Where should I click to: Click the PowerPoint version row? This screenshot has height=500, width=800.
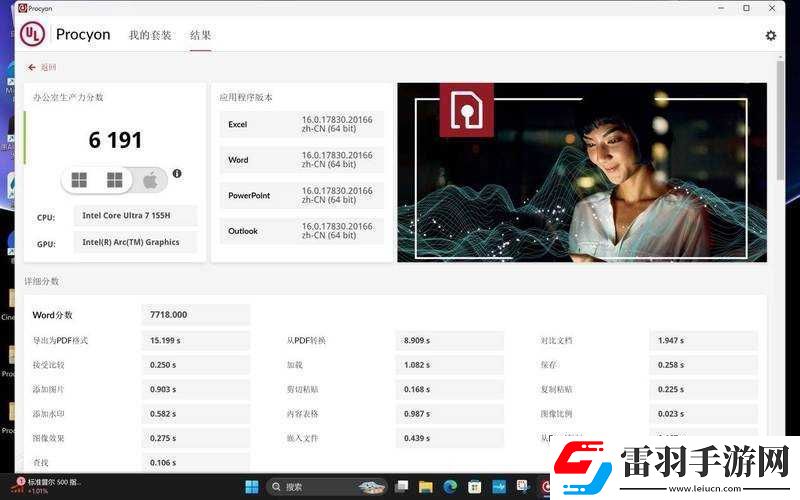coord(302,195)
